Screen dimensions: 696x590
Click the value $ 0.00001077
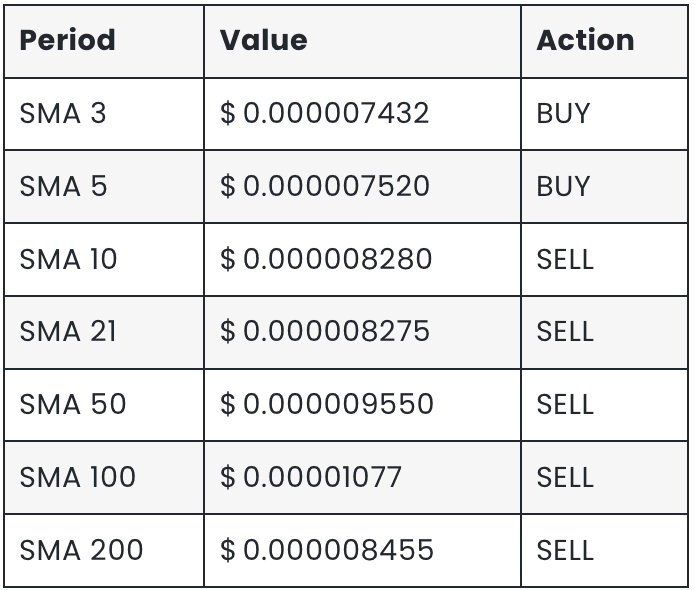point(310,477)
